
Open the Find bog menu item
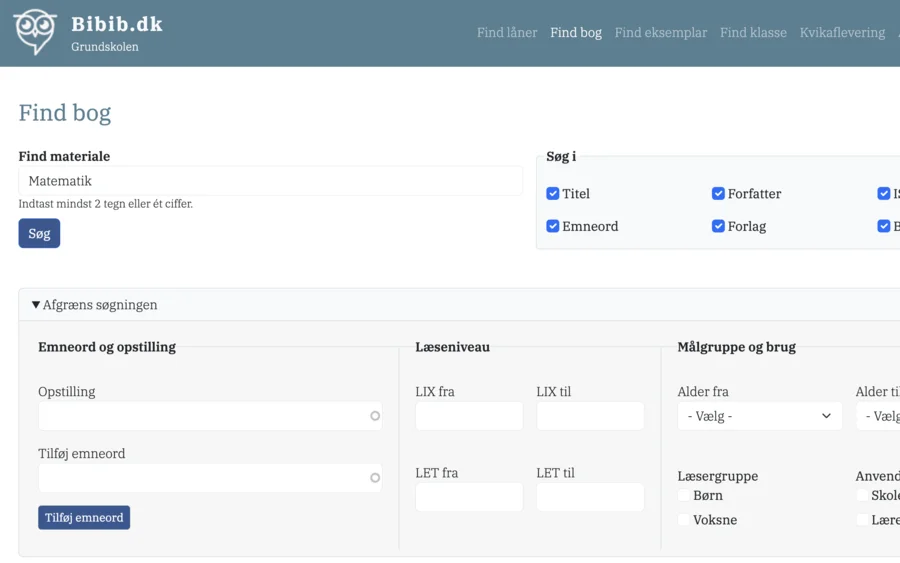(576, 33)
